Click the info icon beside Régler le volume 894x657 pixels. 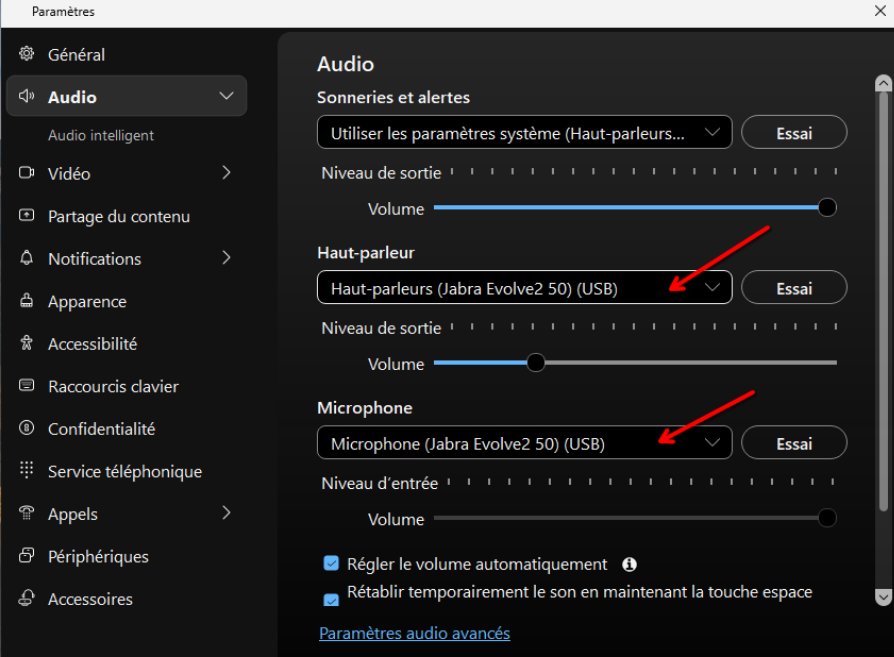click(x=629, y=564)
